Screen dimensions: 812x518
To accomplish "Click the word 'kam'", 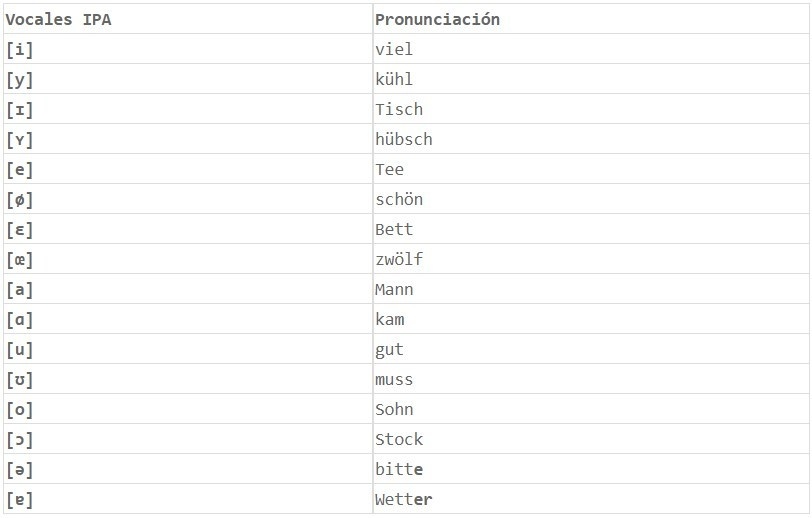I will click(390, 319).
